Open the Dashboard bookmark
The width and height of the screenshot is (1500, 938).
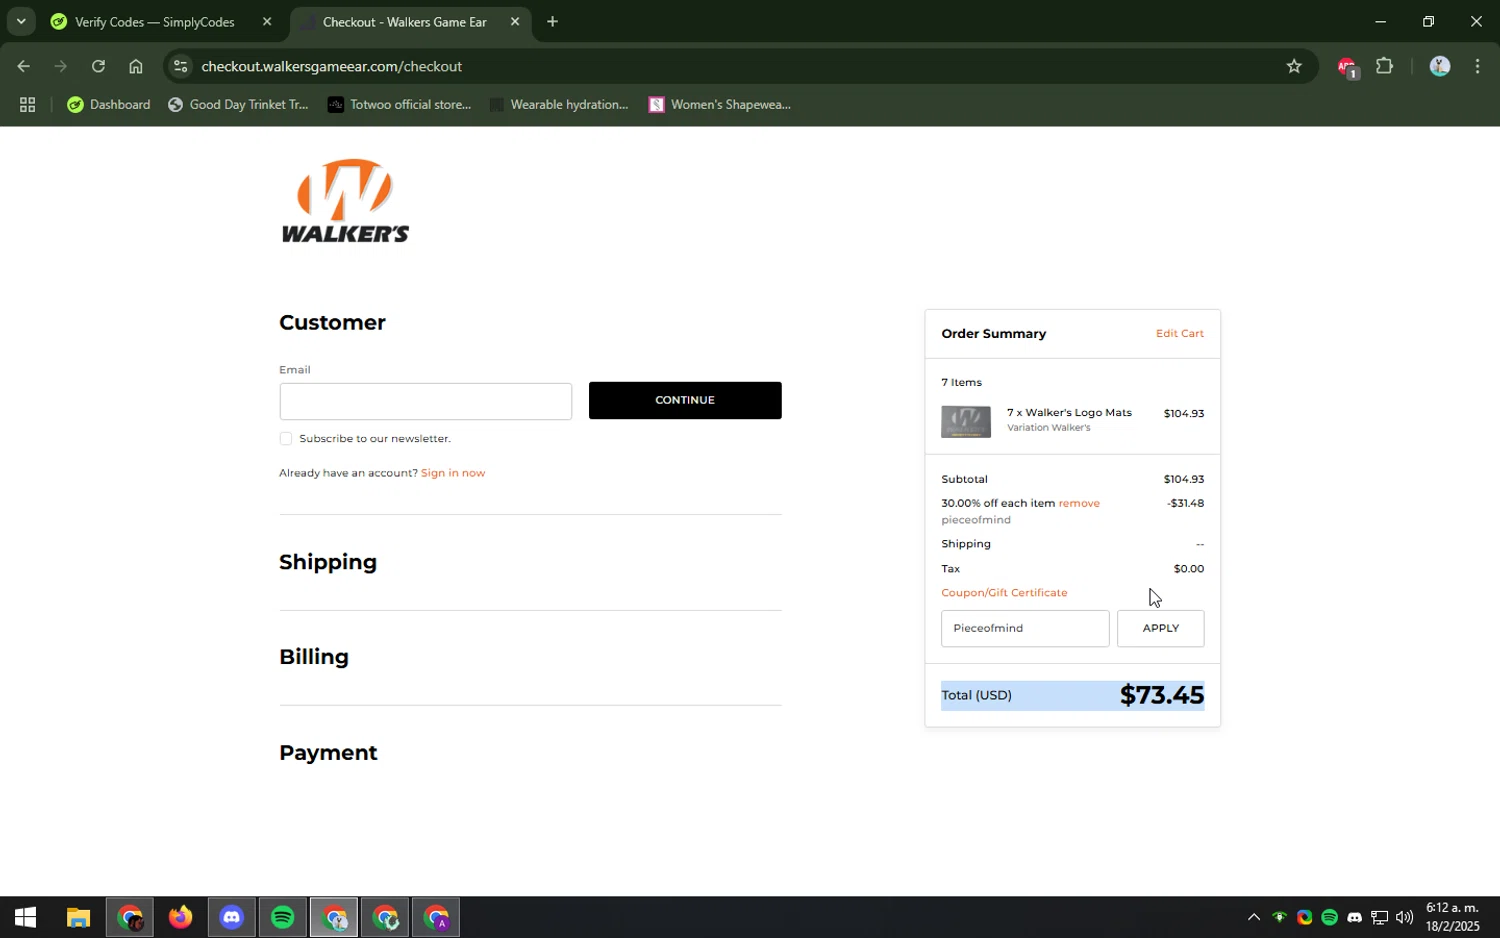click(x=109, y=105)
